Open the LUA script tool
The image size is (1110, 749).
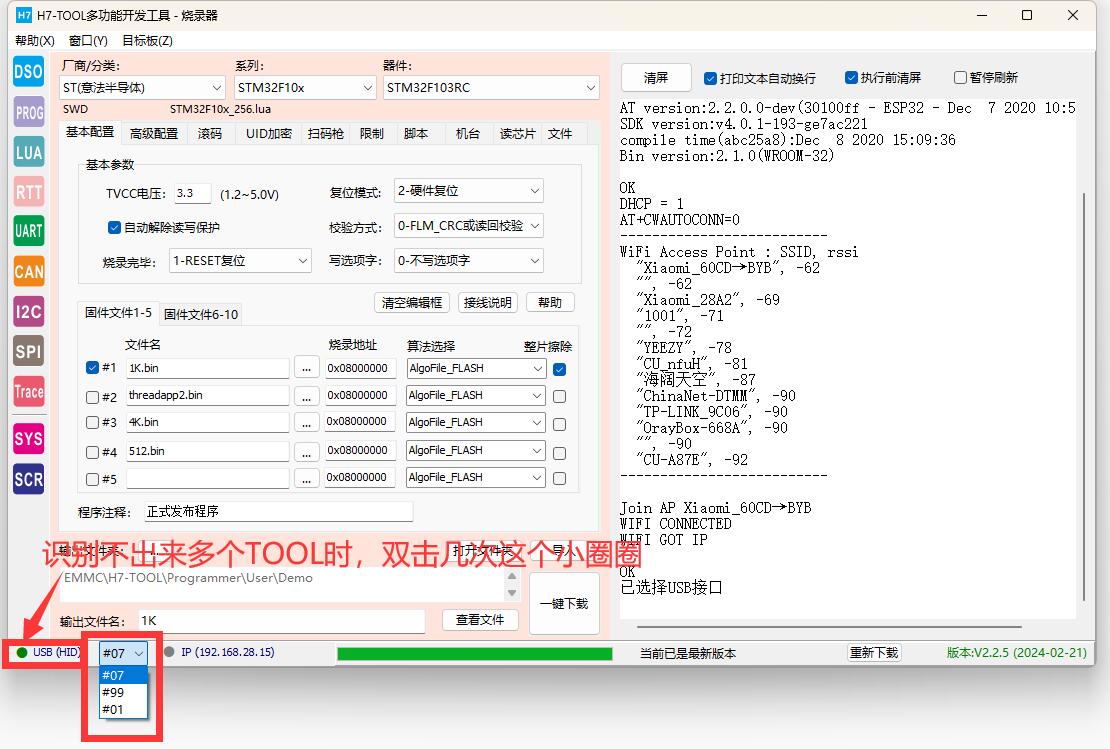point(28,151)
